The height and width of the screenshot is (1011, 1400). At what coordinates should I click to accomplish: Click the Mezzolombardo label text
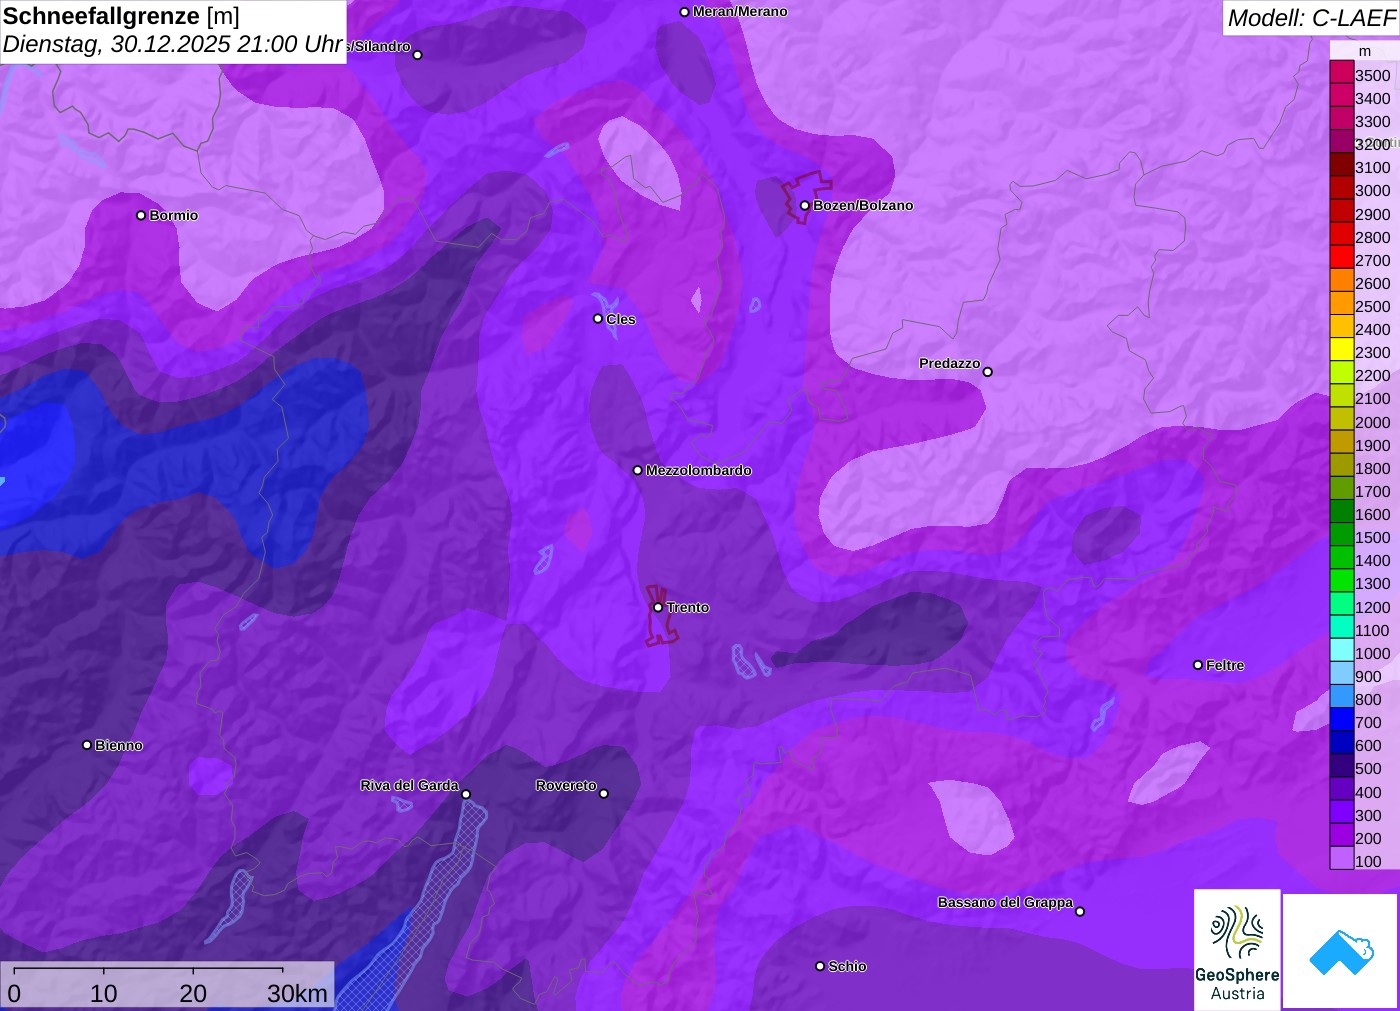(698, 470)
